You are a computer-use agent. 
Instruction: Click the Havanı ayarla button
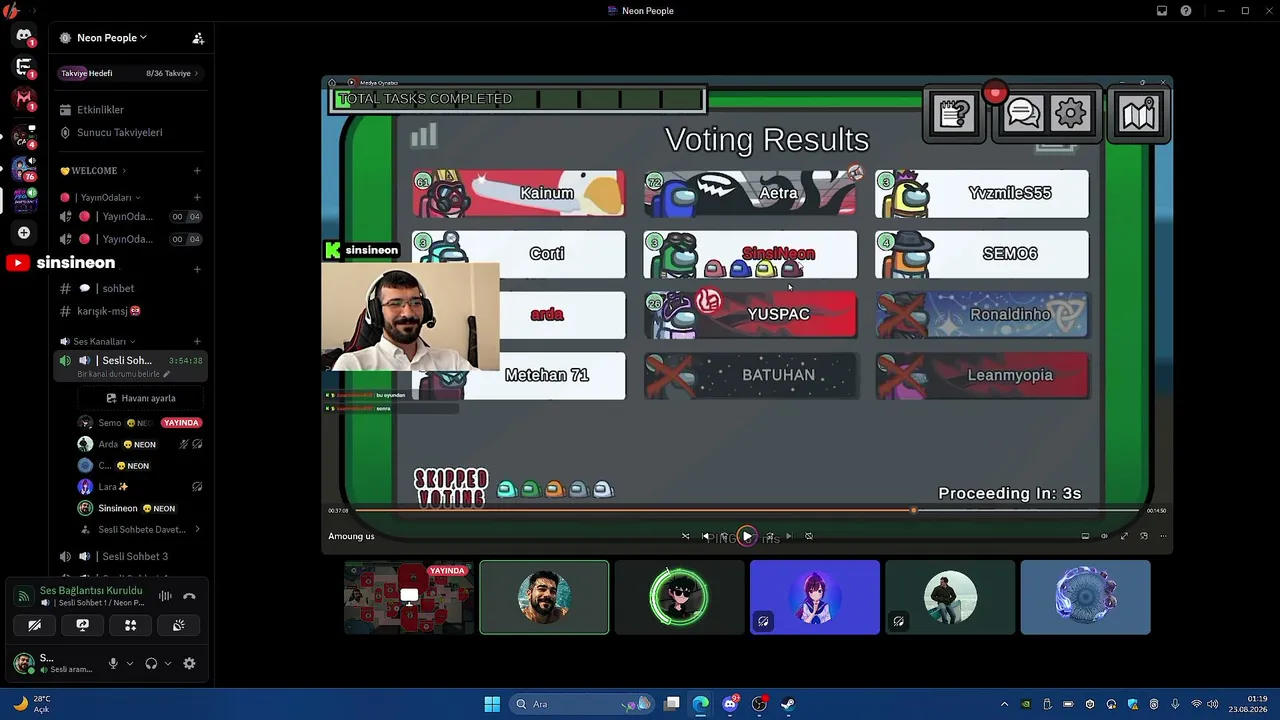click(x=141, y=398)
